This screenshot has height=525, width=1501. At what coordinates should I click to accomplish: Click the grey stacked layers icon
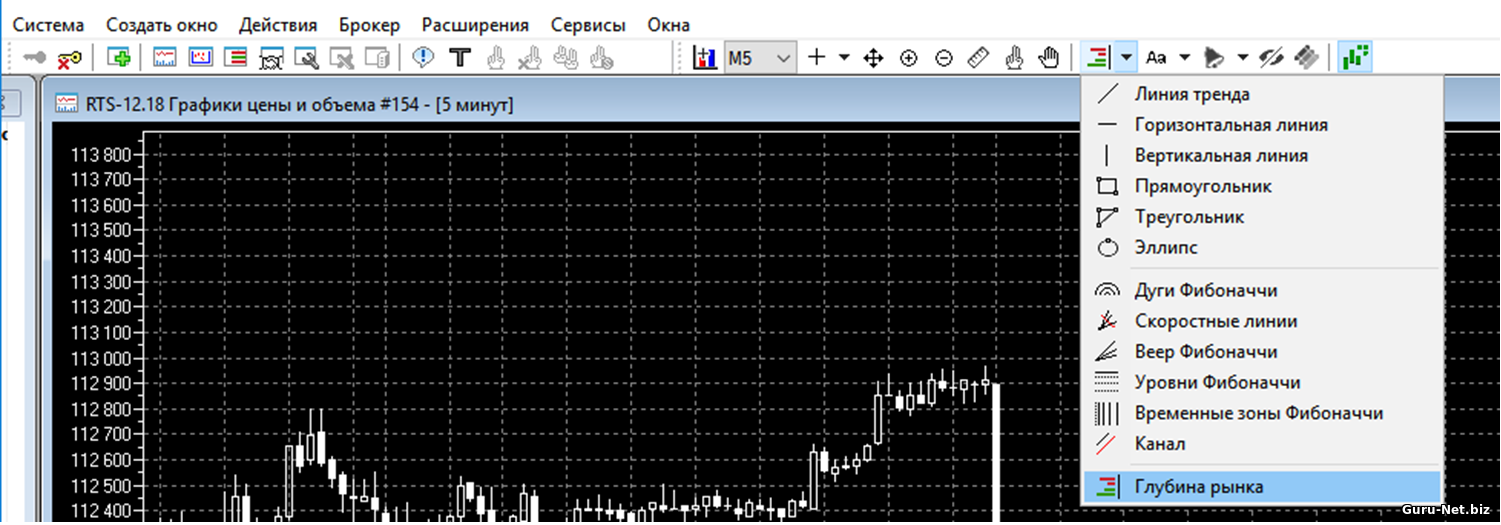click(x=1306, y=58)
